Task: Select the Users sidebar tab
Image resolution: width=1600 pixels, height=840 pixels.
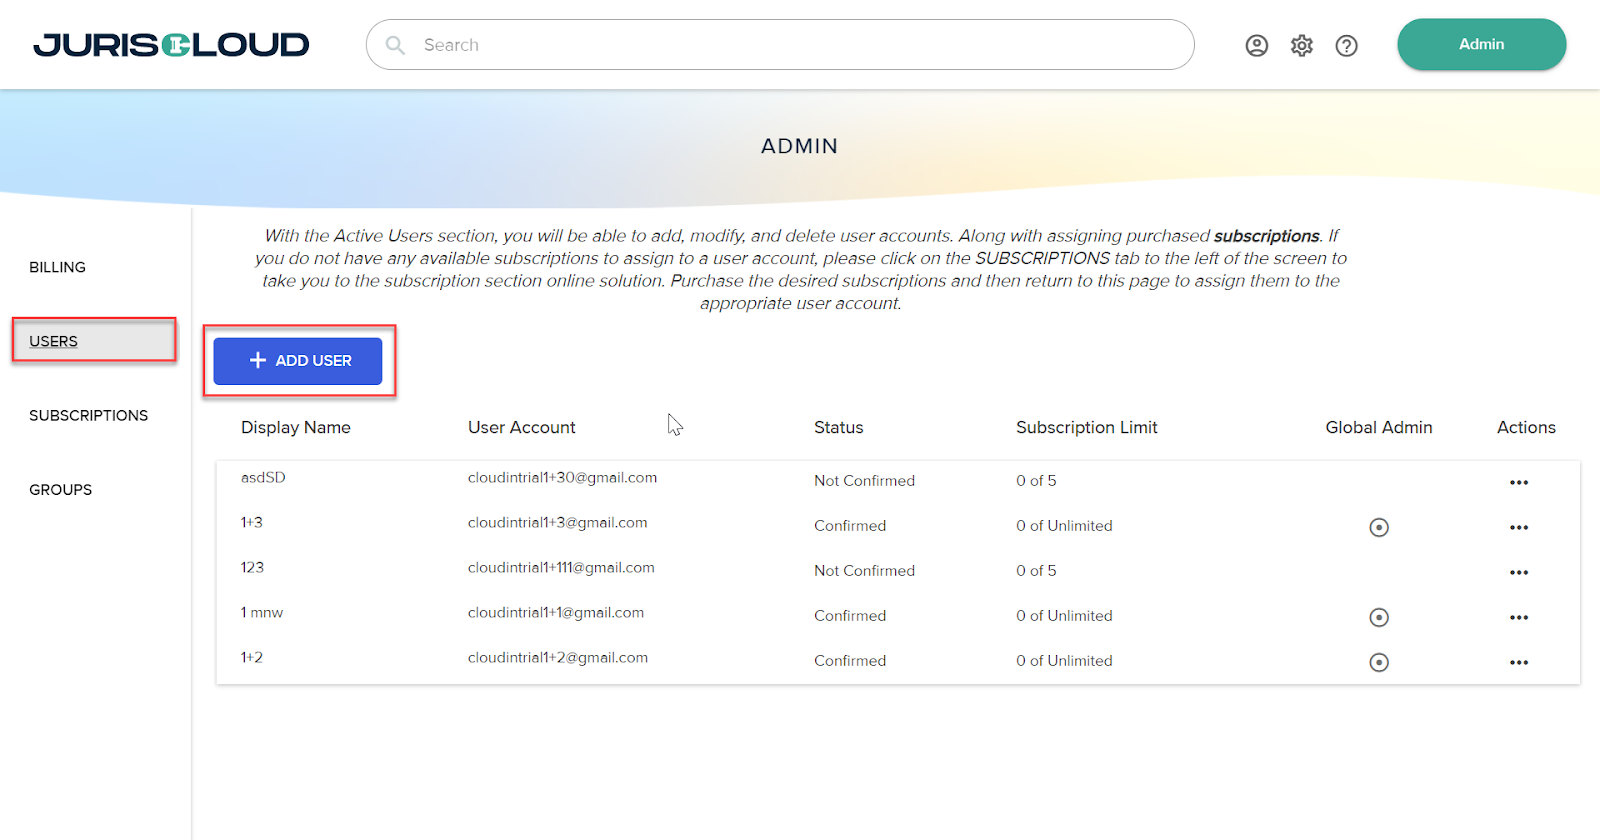Action: click(x=54, y=341)
